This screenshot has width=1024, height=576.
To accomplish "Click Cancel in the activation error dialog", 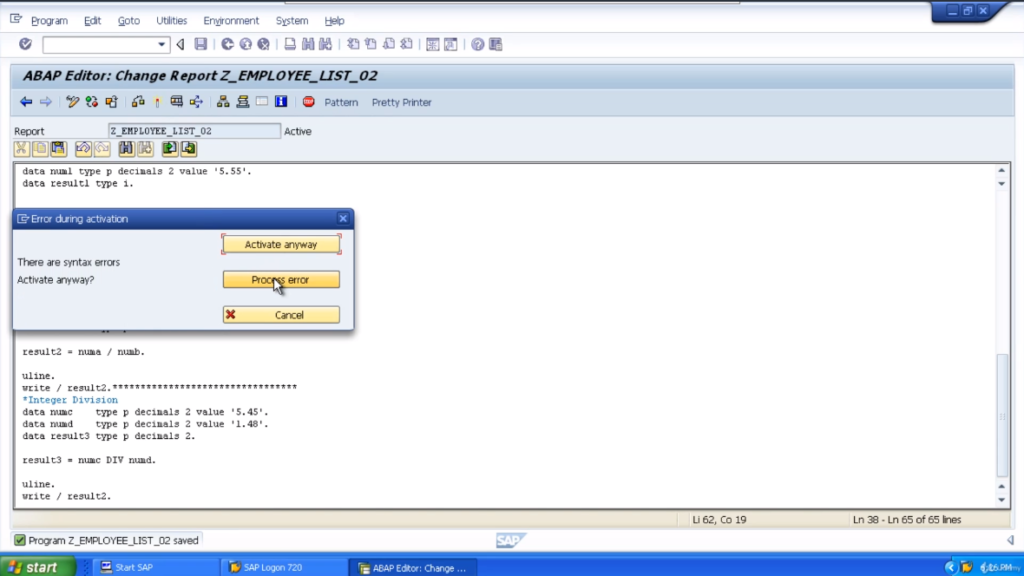I will tap(281, 315).
